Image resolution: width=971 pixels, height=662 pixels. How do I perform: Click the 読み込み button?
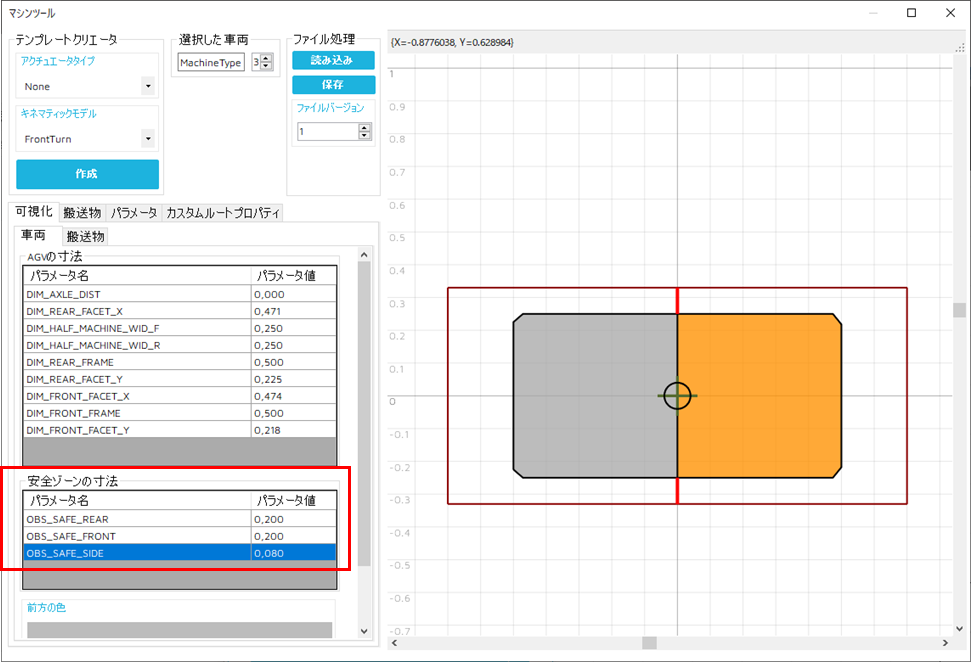coord(333,60)
